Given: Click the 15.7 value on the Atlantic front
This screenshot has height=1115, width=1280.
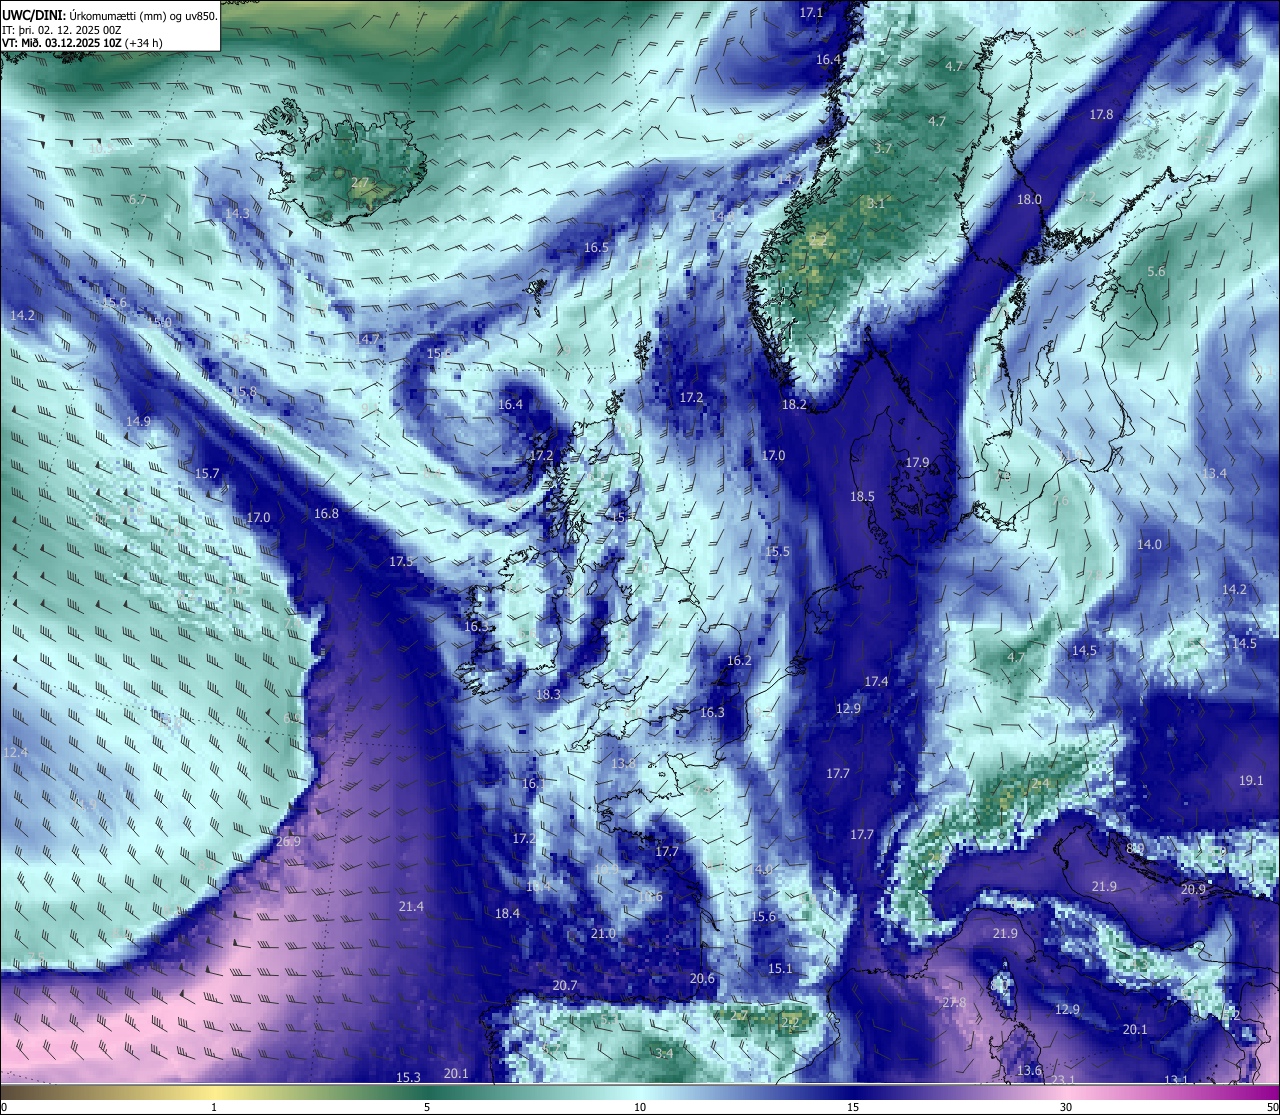Looking at the screenshot, I should click(207, 473).
